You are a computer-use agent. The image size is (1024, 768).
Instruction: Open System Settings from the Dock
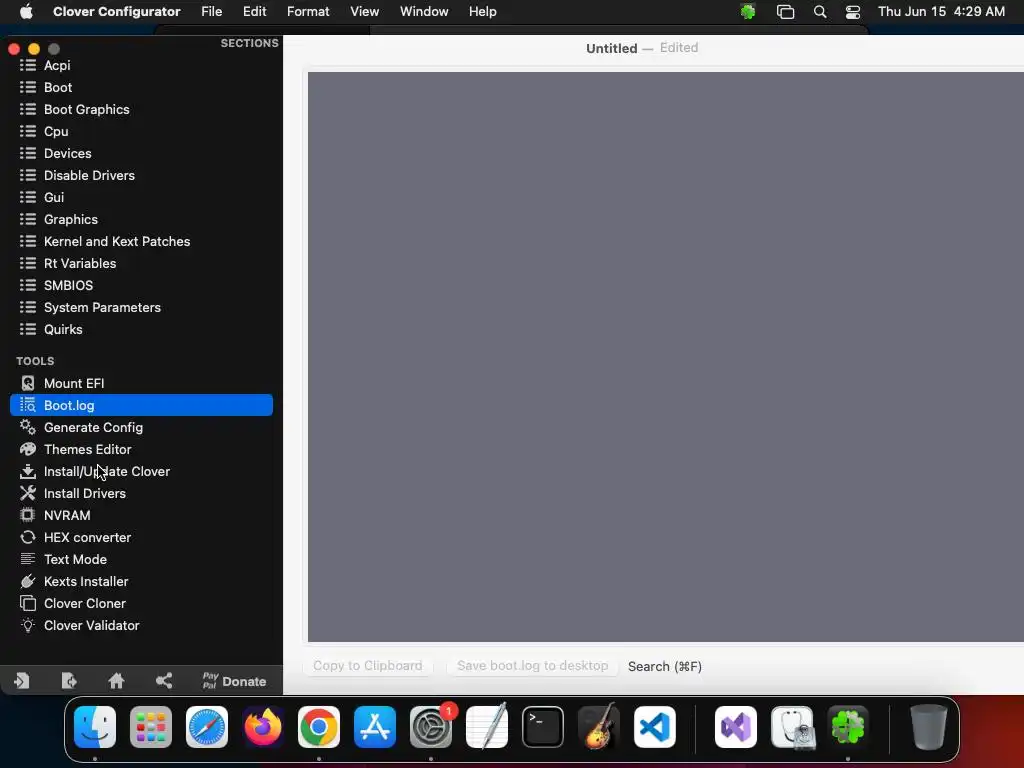click(431, 727)
